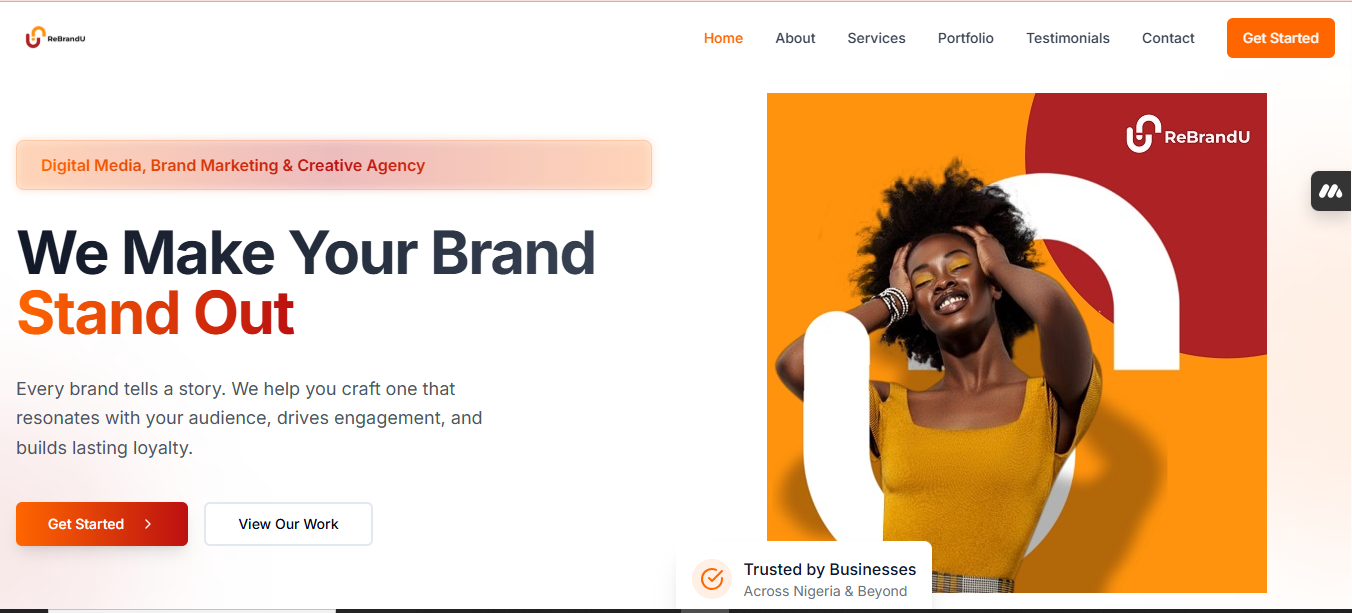Open the Contact nav link
Screen dimensions: 1352x613
coord(1168,38)
